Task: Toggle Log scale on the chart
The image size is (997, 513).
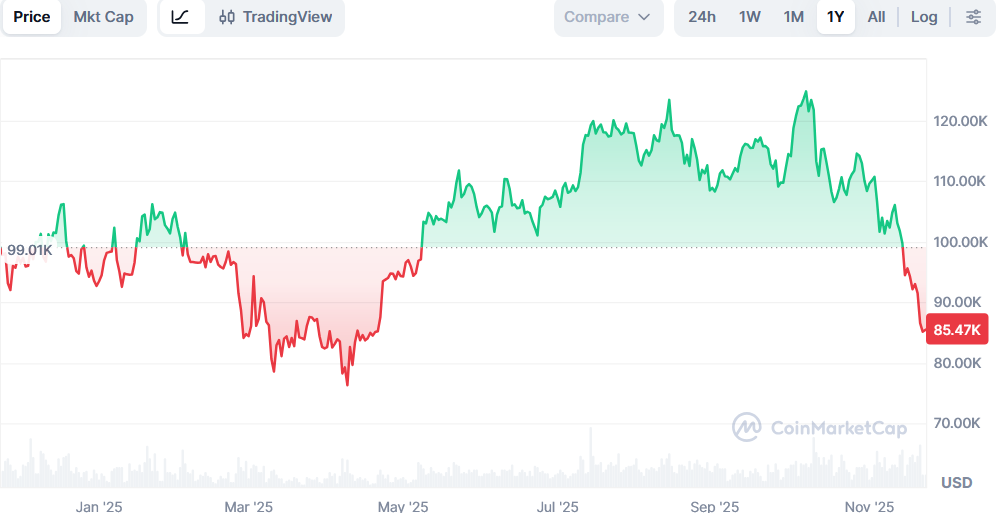Action: pos(924,17)
